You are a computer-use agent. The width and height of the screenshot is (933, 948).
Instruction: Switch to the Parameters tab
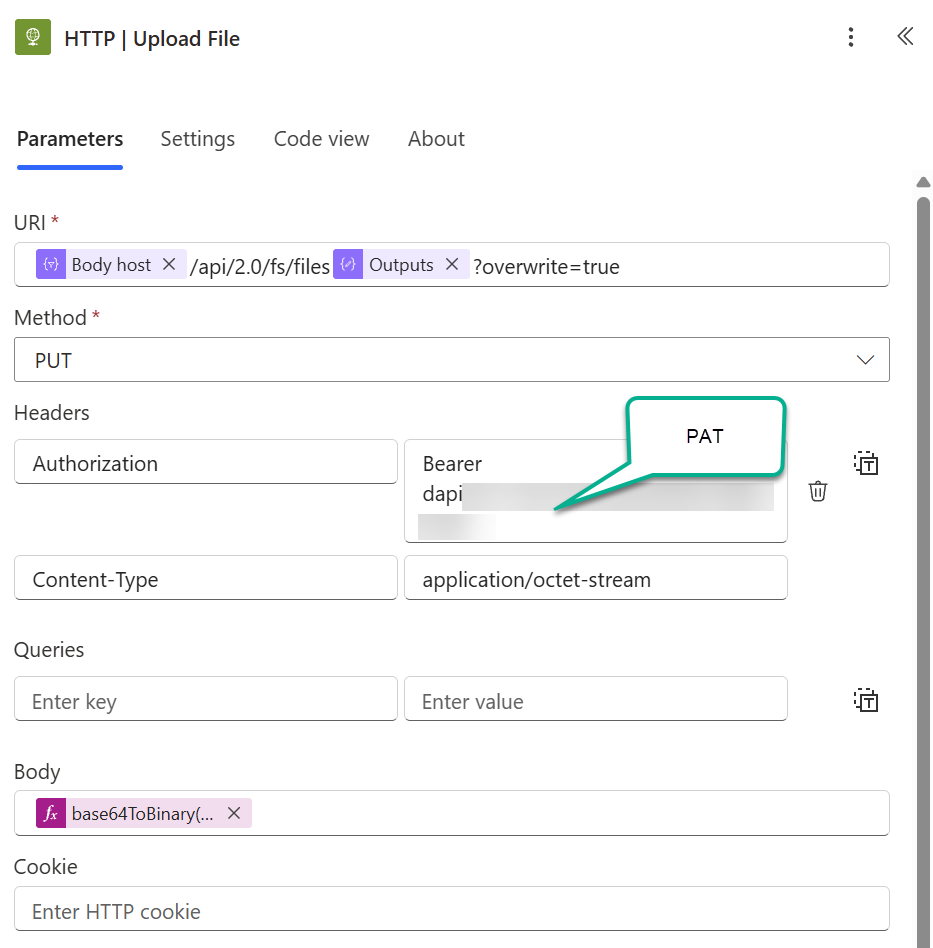click(x=70, y=139)
